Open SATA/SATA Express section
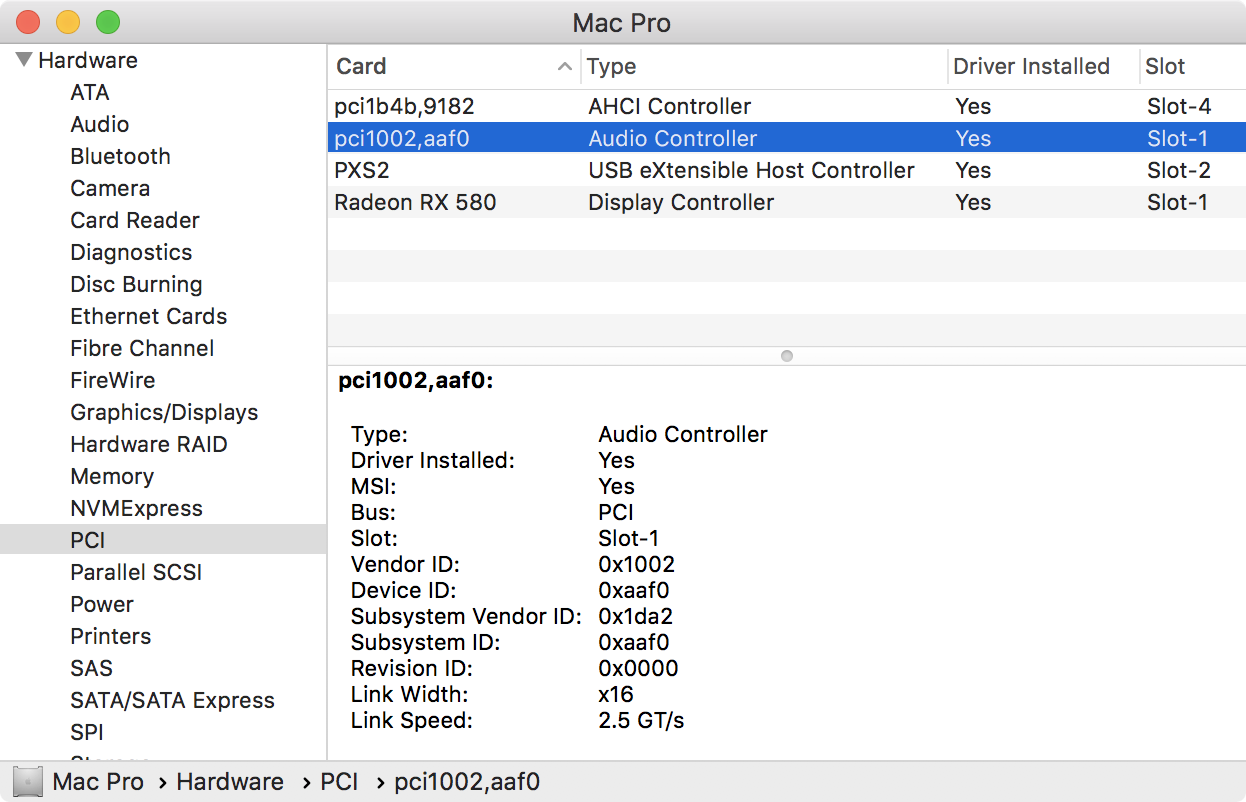This screenshot has width=1246, height=802. (x=172, y=700)
